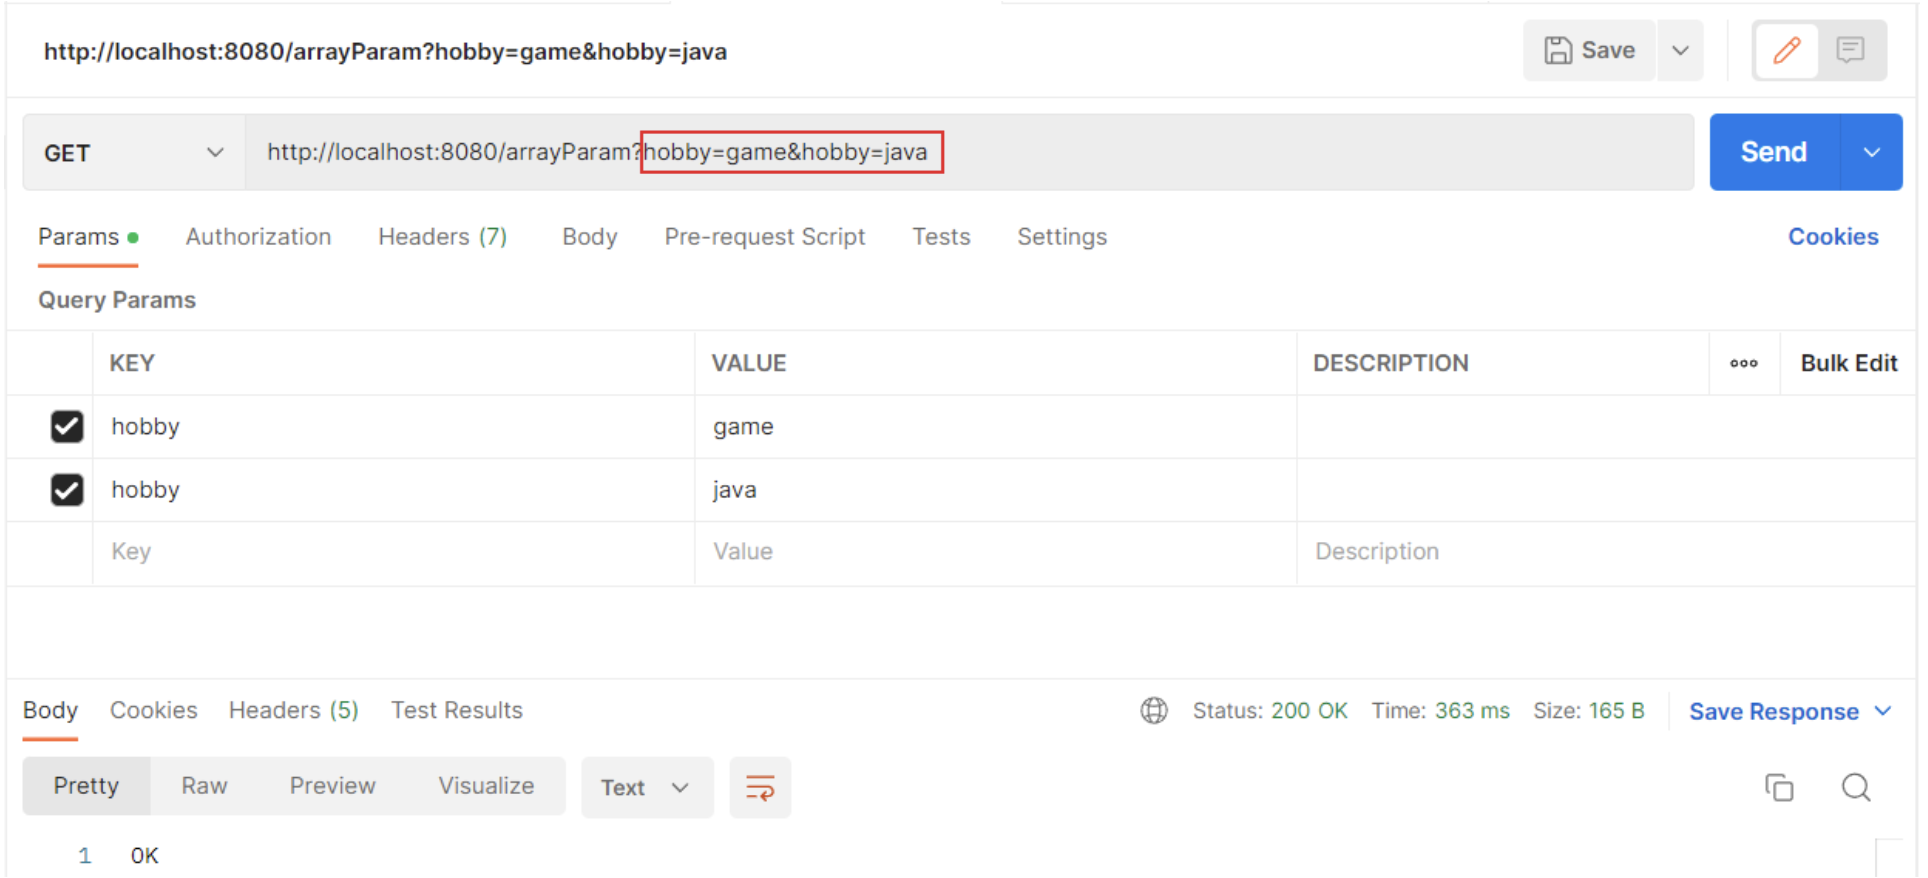1928x878 pixels.
Task: Click the pencil edit icon
Action: (x=1786, y=50)
